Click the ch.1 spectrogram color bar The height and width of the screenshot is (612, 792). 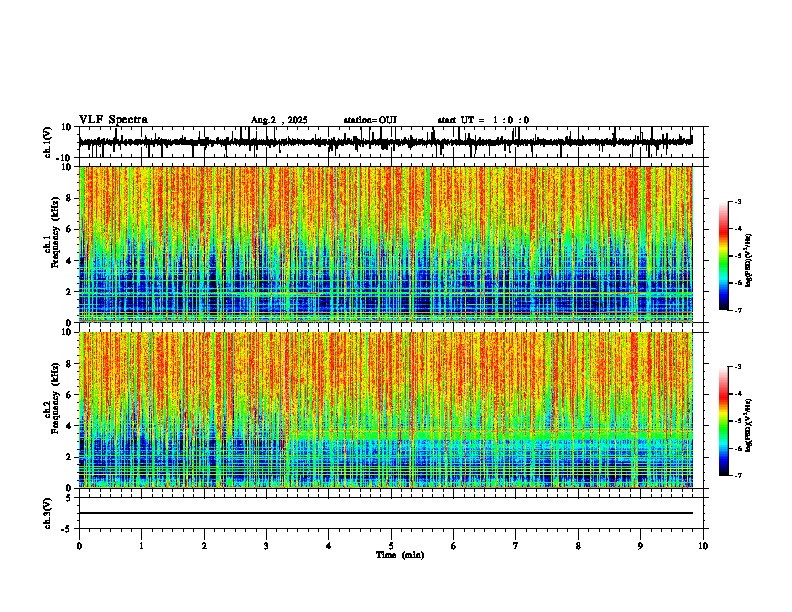coord(723,256)
